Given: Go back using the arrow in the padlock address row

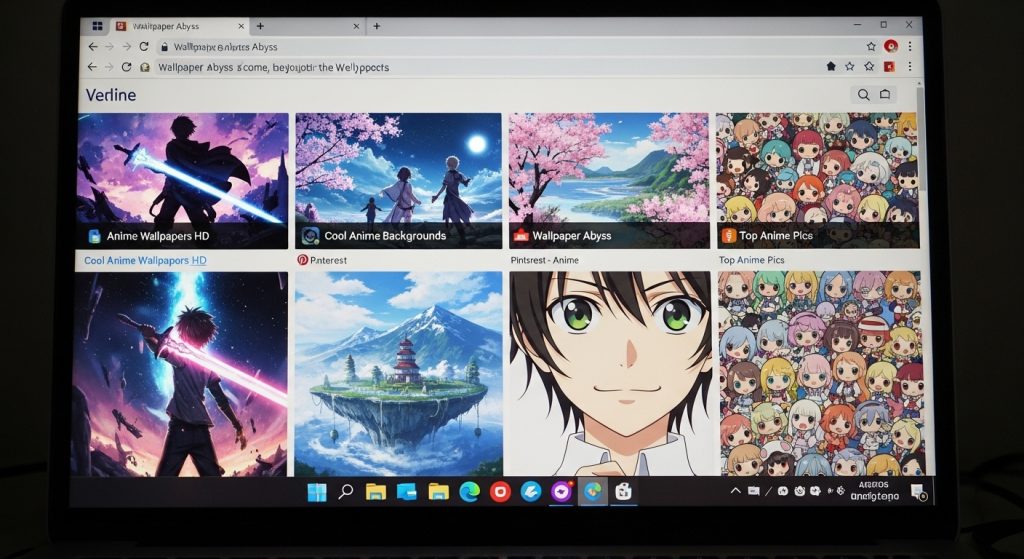Looking at the screenshot, I should [x=93, y=46].
